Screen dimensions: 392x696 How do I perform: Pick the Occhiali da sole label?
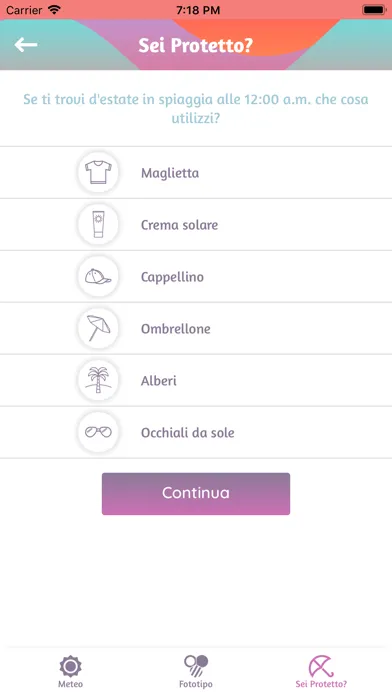(187, 433)
